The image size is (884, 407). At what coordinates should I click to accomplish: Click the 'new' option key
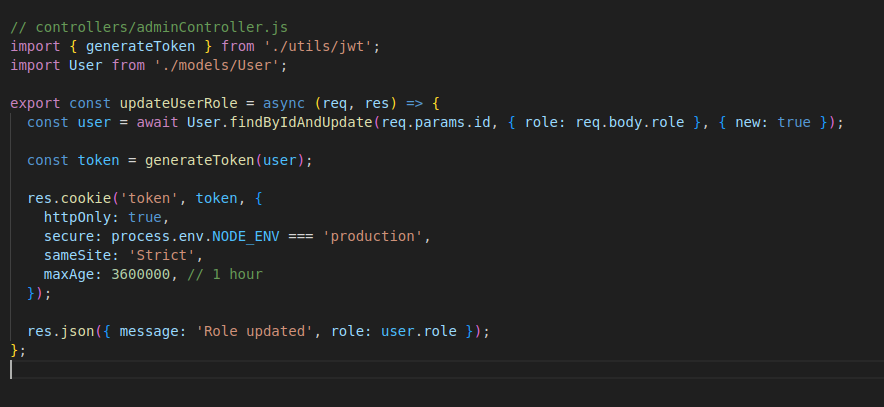click(748, 122)
